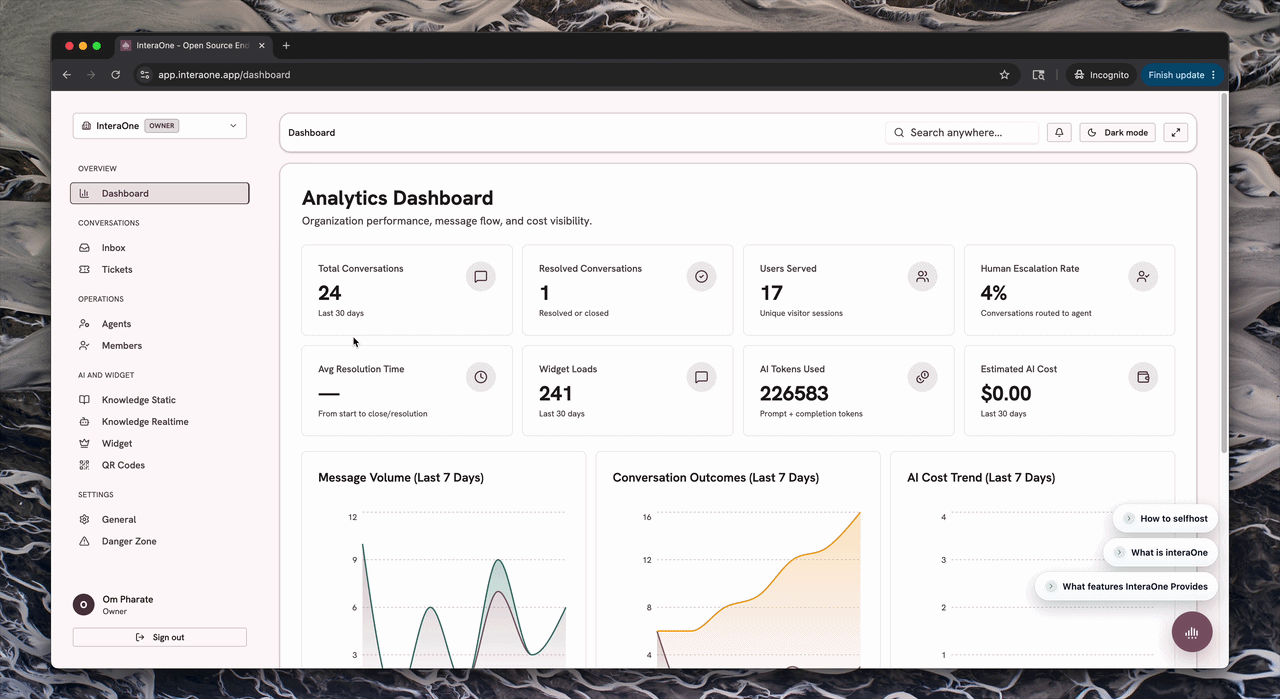Bookmark this page with star icon
The width and height of the screenshot is (1280, 699).
[x=1004, y=75]
